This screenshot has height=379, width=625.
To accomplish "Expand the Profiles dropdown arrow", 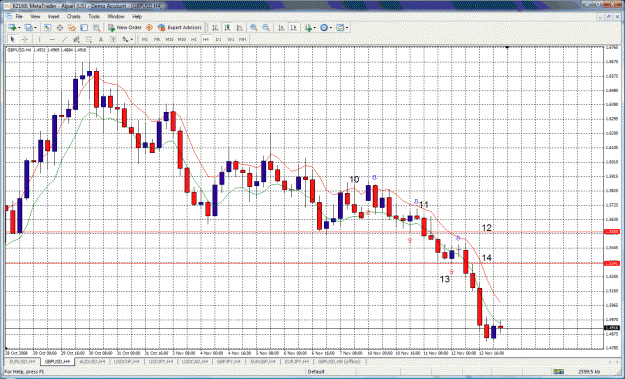I will pos(35,27).
